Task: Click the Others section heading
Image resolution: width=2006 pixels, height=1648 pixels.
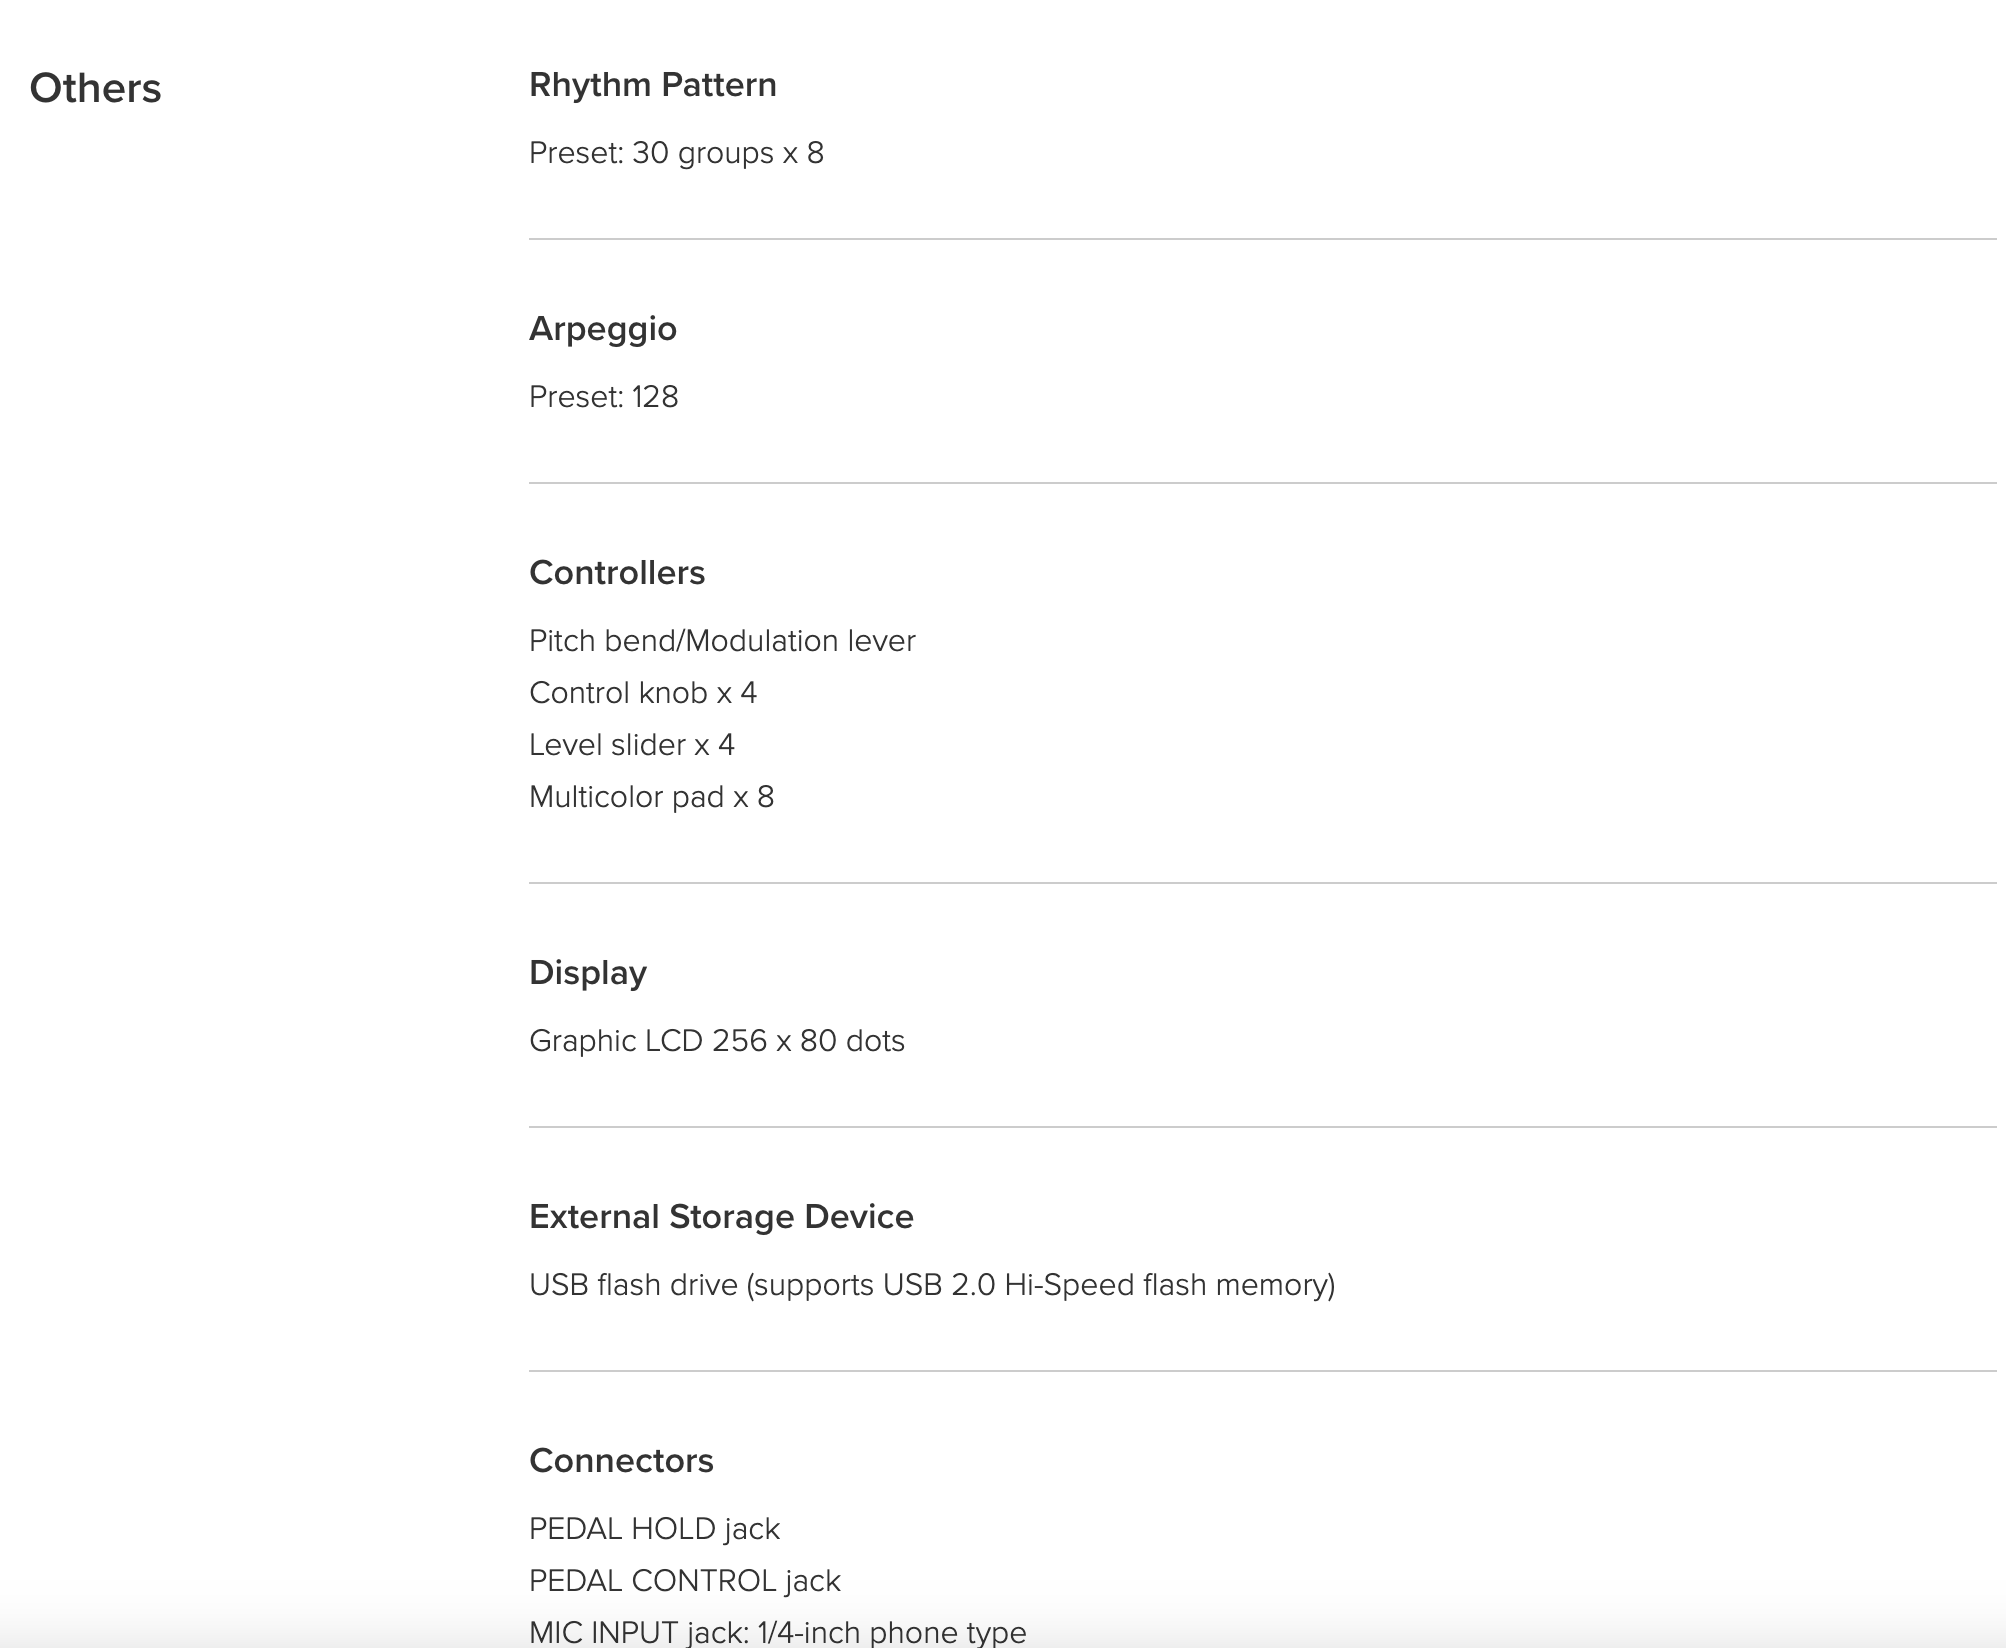Action: pos(95,88)
